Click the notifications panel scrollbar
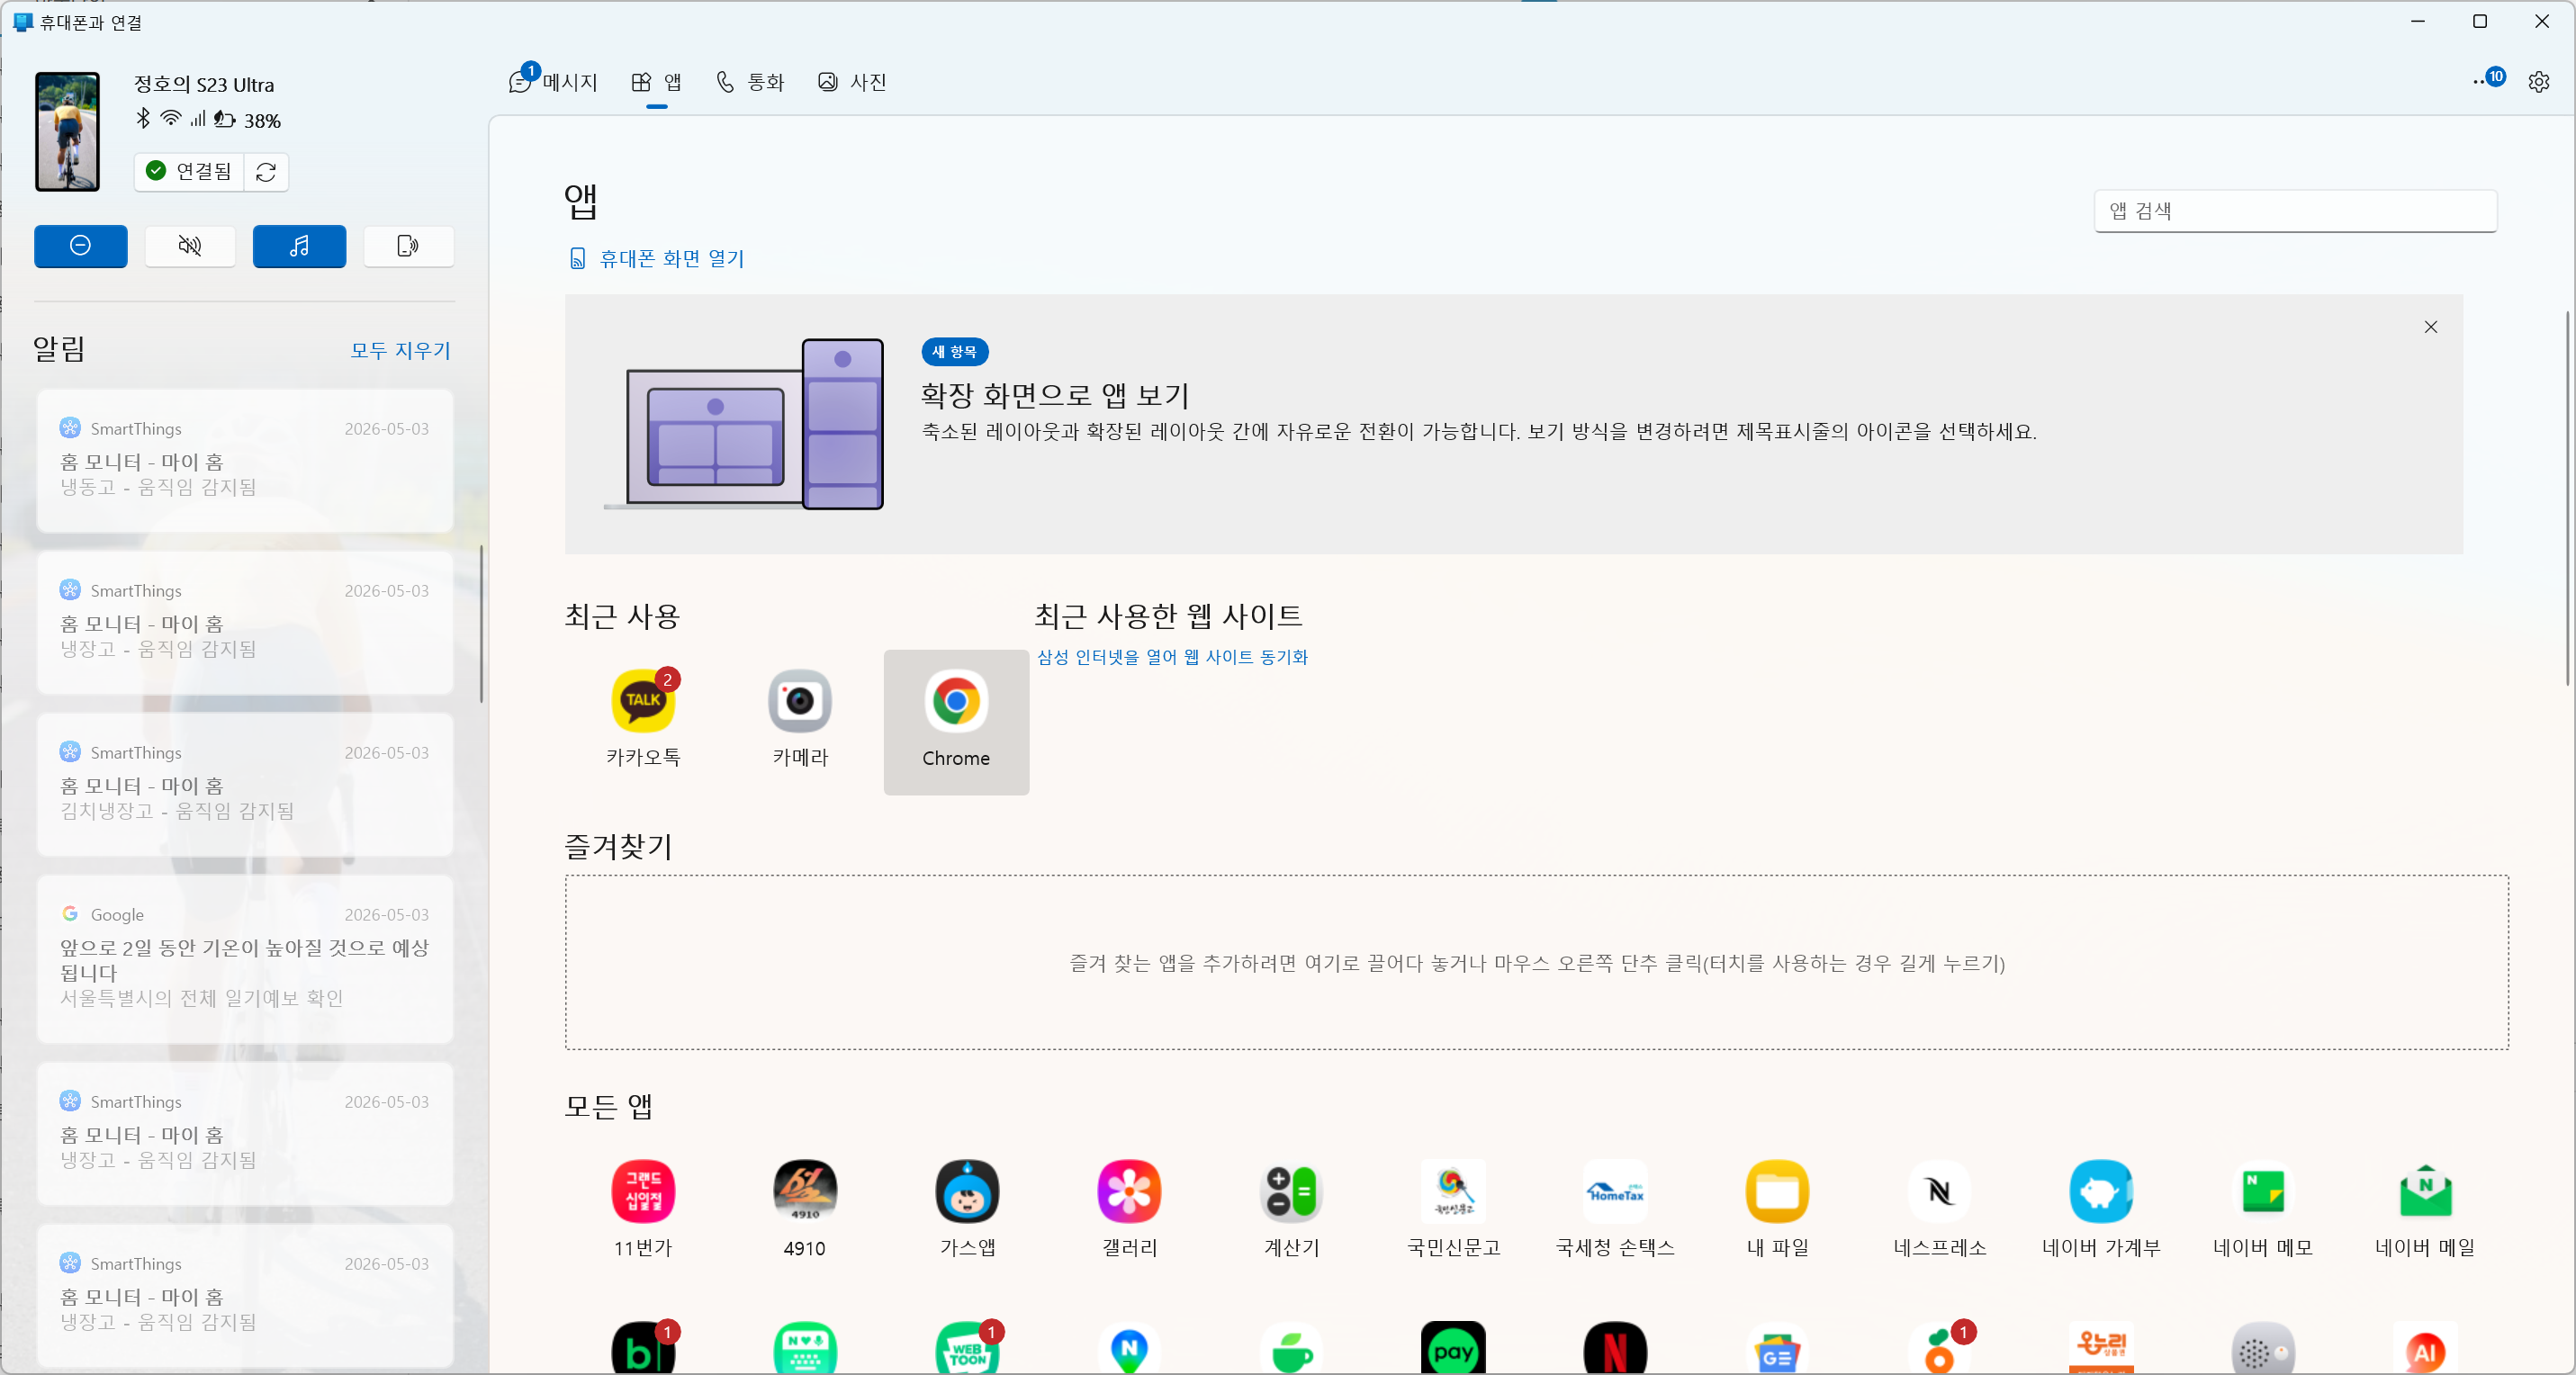Viewport: 2576px width, 1375px height. pos(482,624)
